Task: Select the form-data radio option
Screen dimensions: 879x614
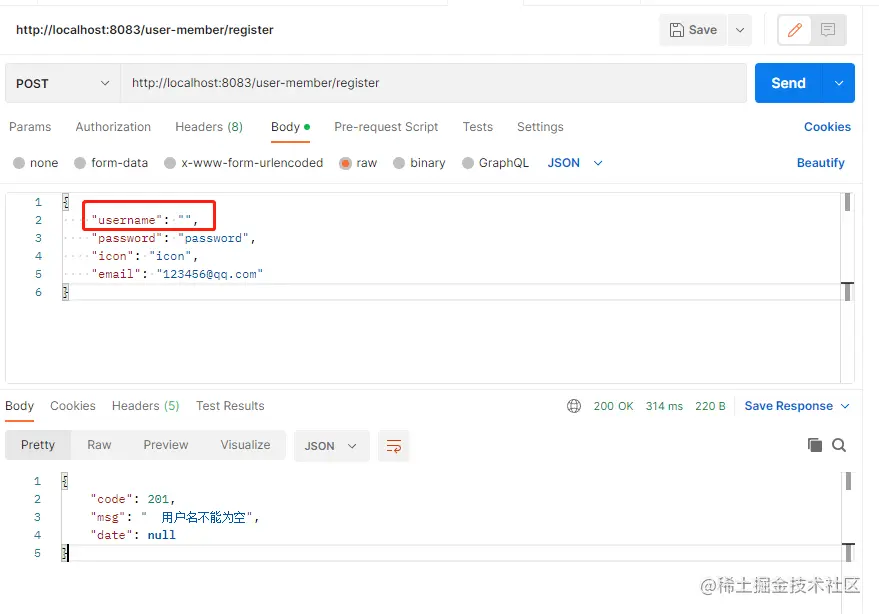Action: pyautogui.click(x=80, y=163)
